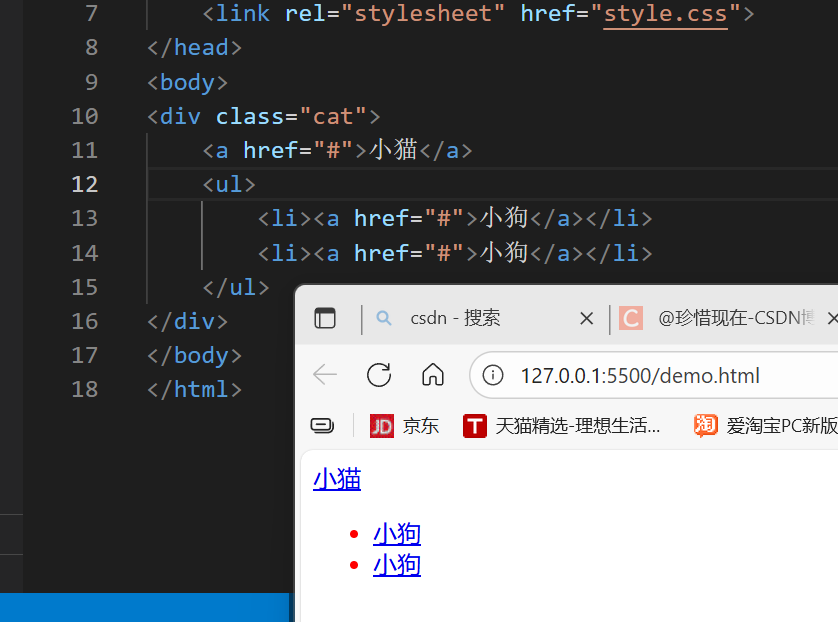Open the 京东 bookmark

coord(405,426)
